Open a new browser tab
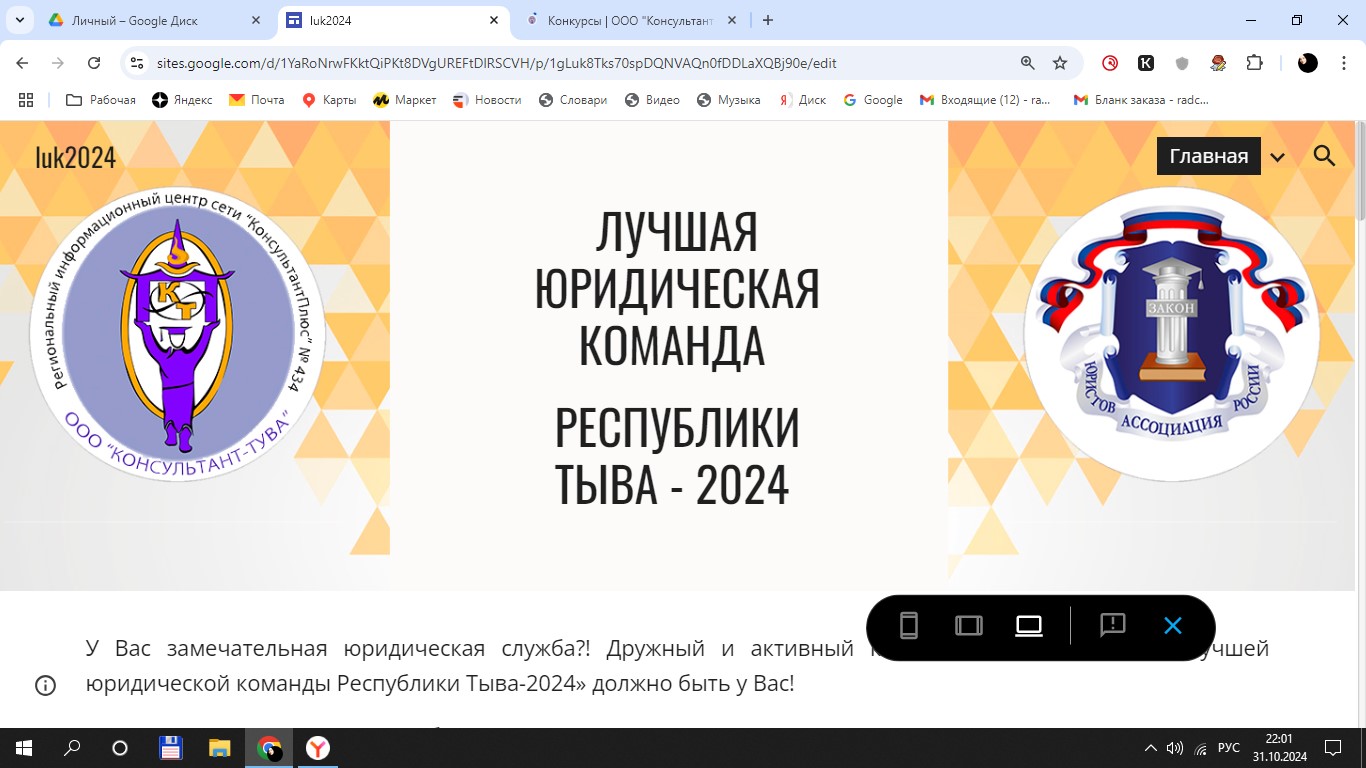The height and width of the screenshot is (768, 1366). coord(768,20)
